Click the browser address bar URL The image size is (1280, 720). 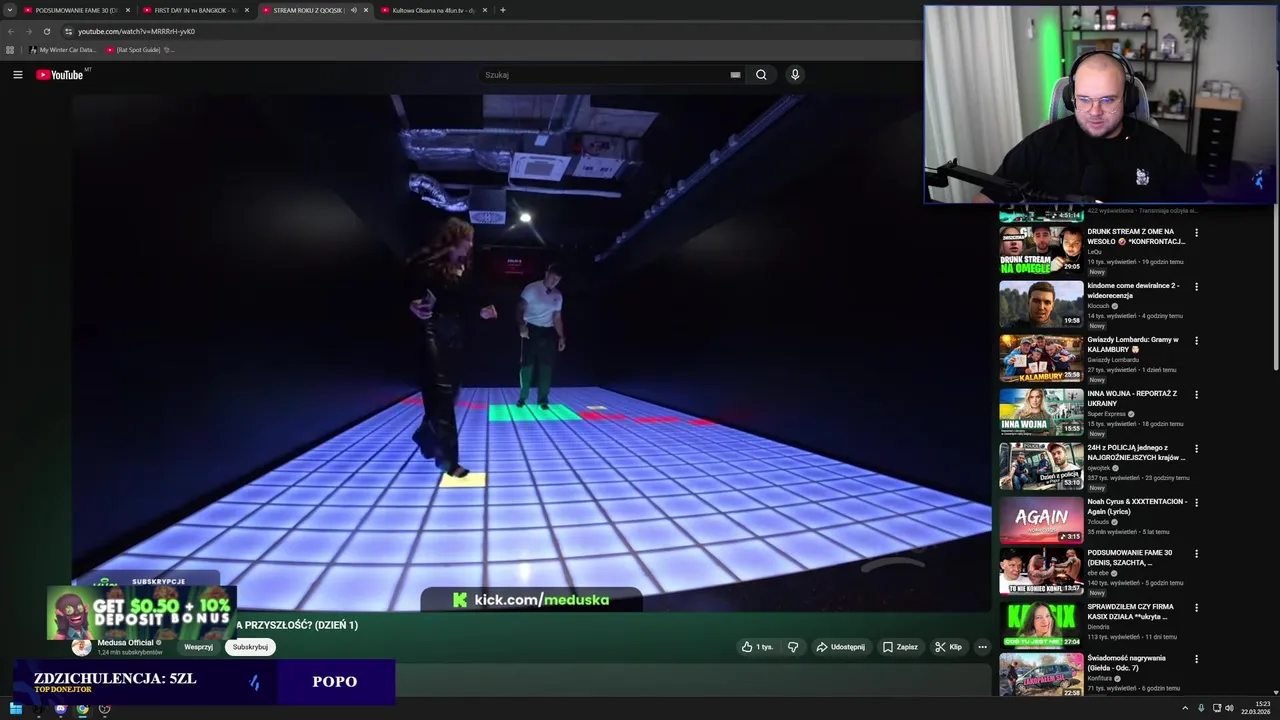tap(137, 31)
